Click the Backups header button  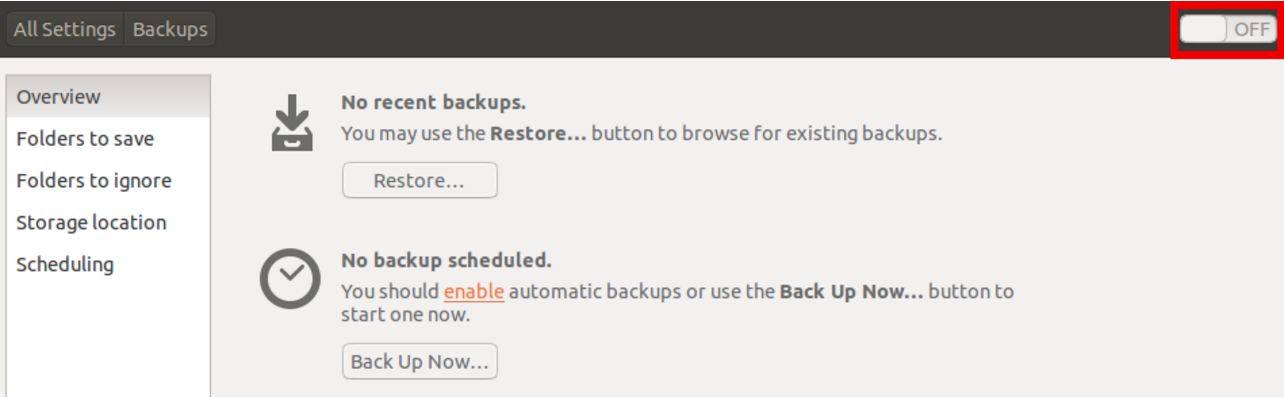170,29
